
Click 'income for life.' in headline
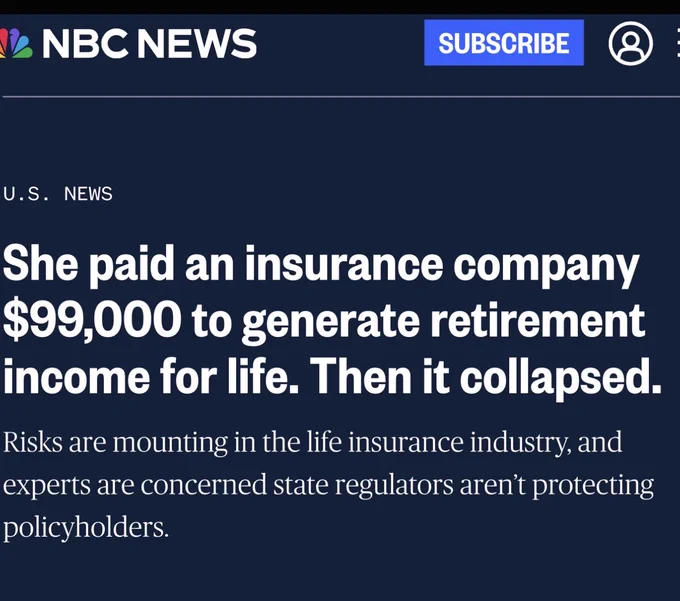[x=151, y=376]
